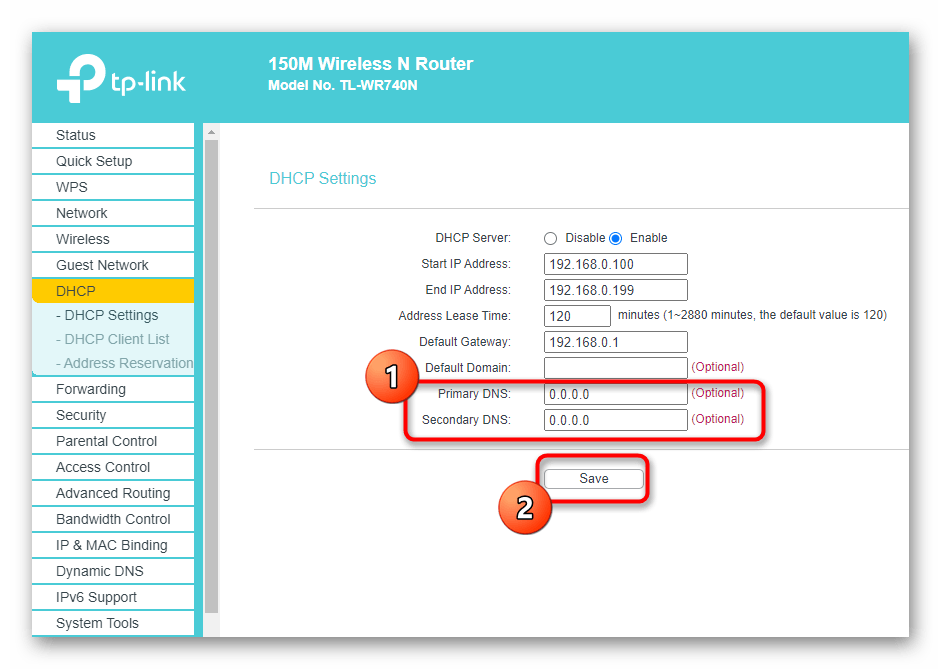Viewport: 941px width, 669px height.
Task: Select the Disable DHCP Server radio button
Action: click(550, 238)
